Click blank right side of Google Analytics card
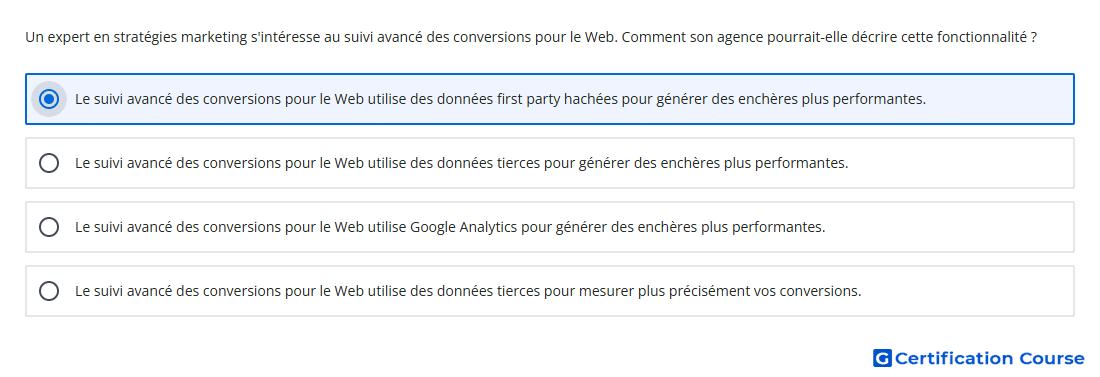The image size is (1100, 377). 951,227
